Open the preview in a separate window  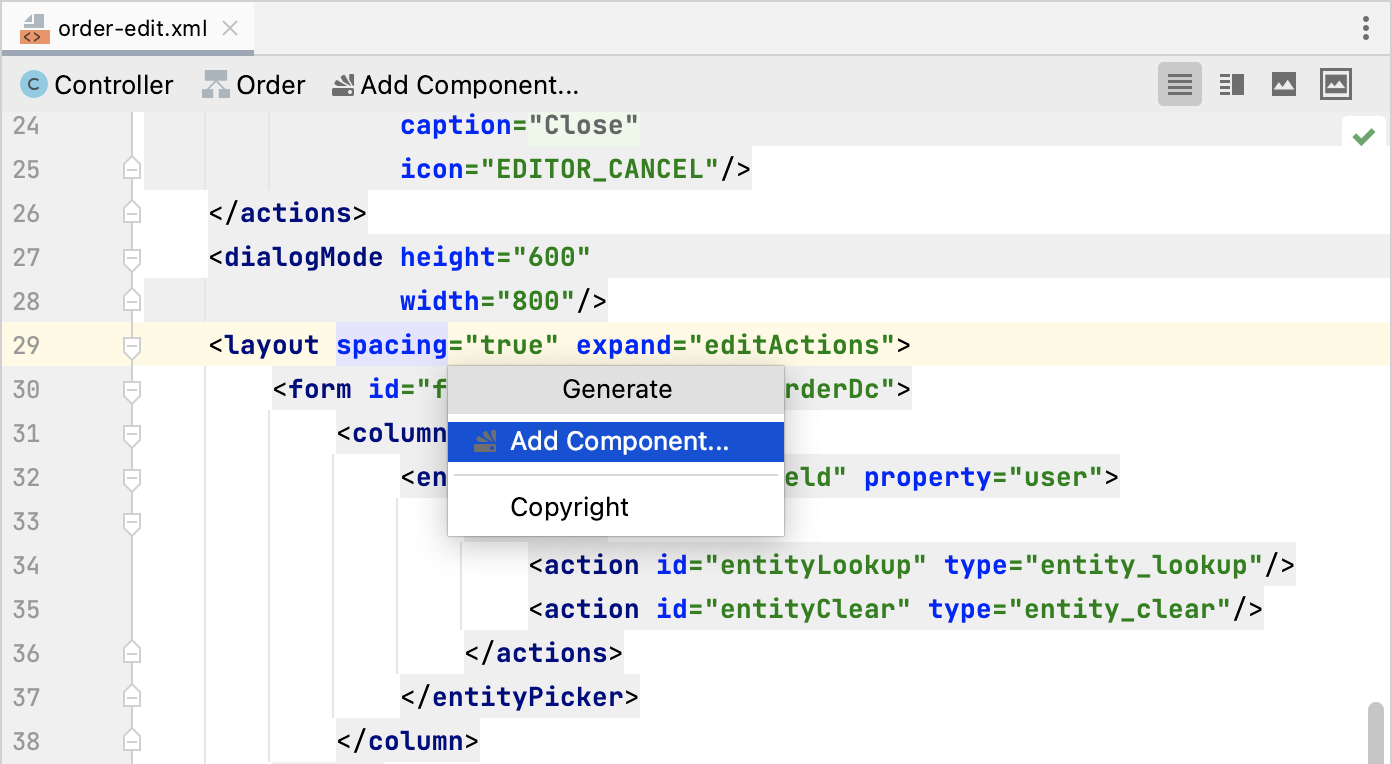tap(1336, 85)
